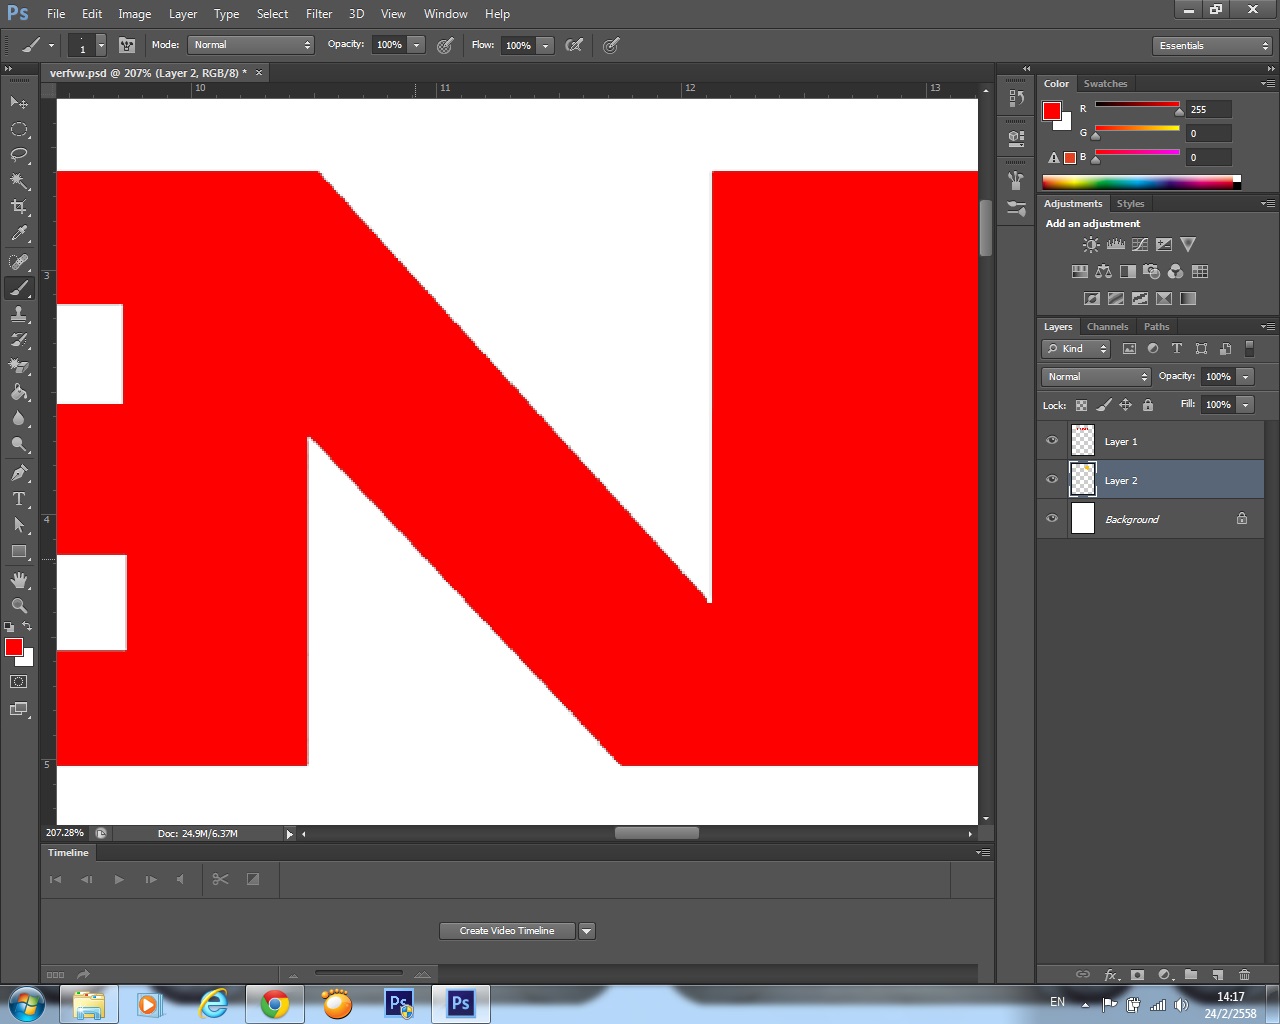Toggle Quick Mask mode
This screenshot has width=1280, height=1024.
tap(19, 682)
